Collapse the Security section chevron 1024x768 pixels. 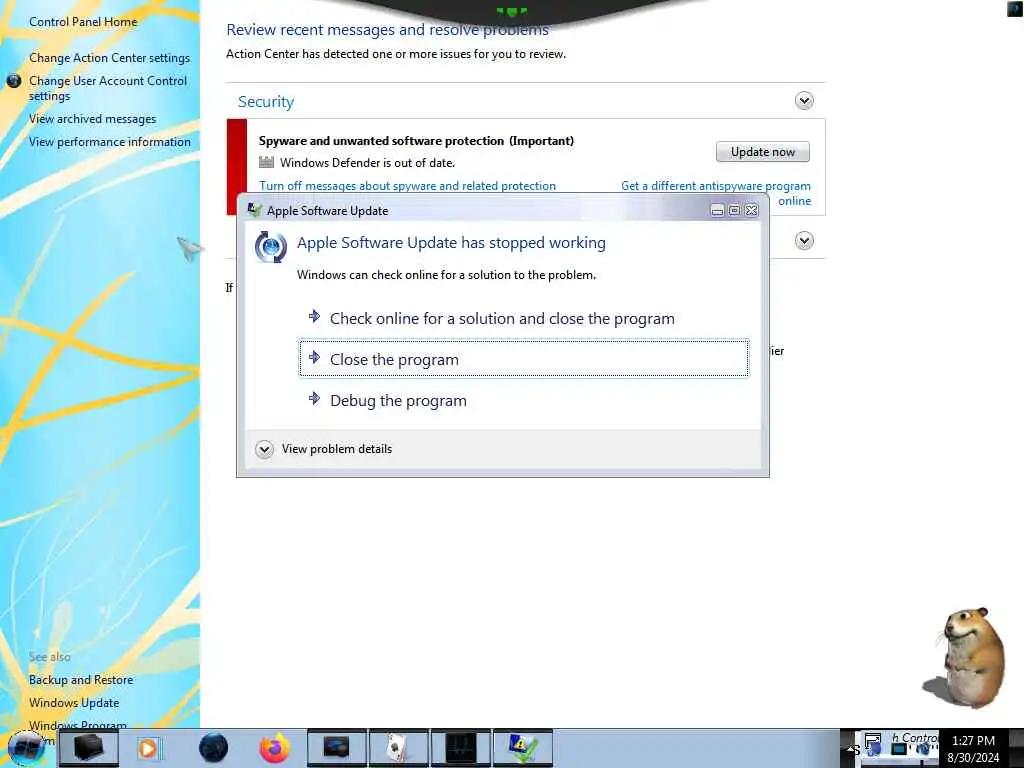(804, 101)
